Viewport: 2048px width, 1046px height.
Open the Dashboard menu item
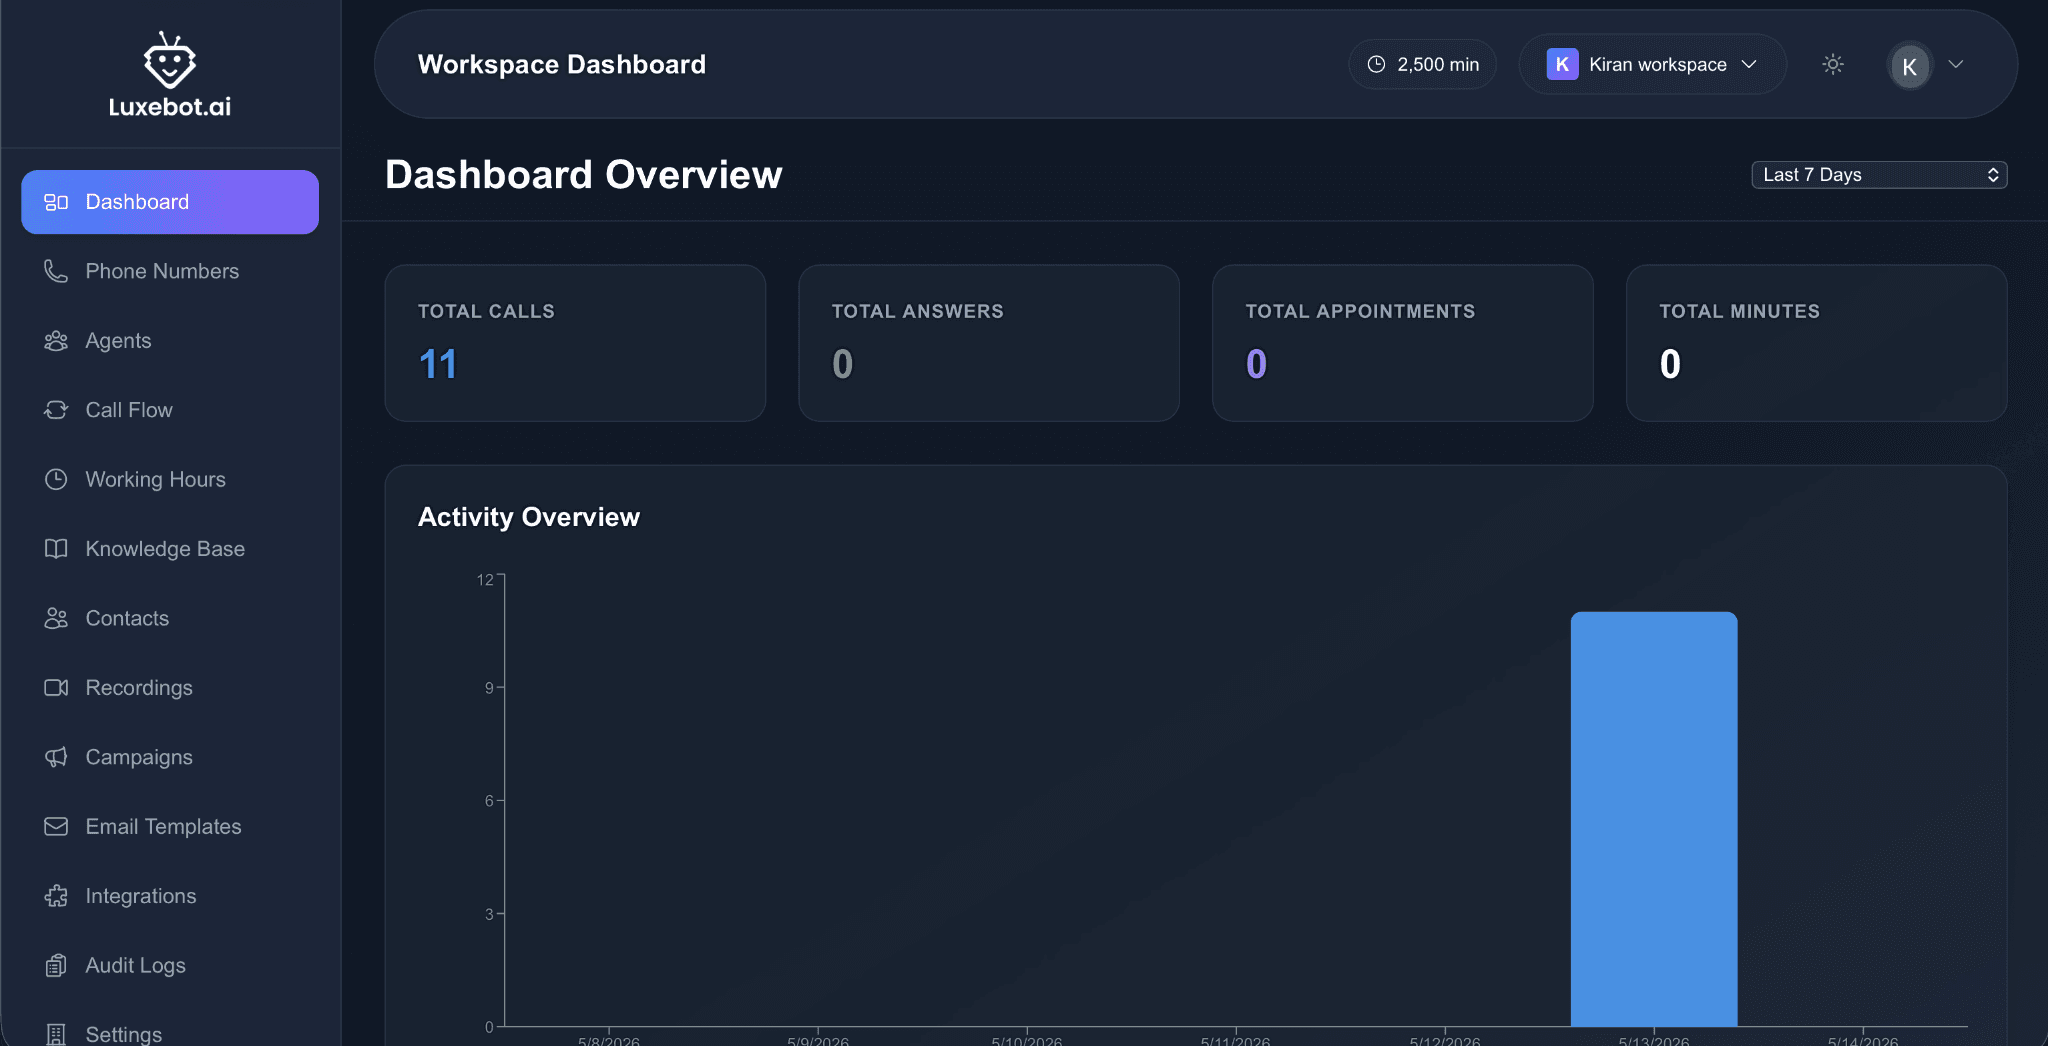(170, 202)
